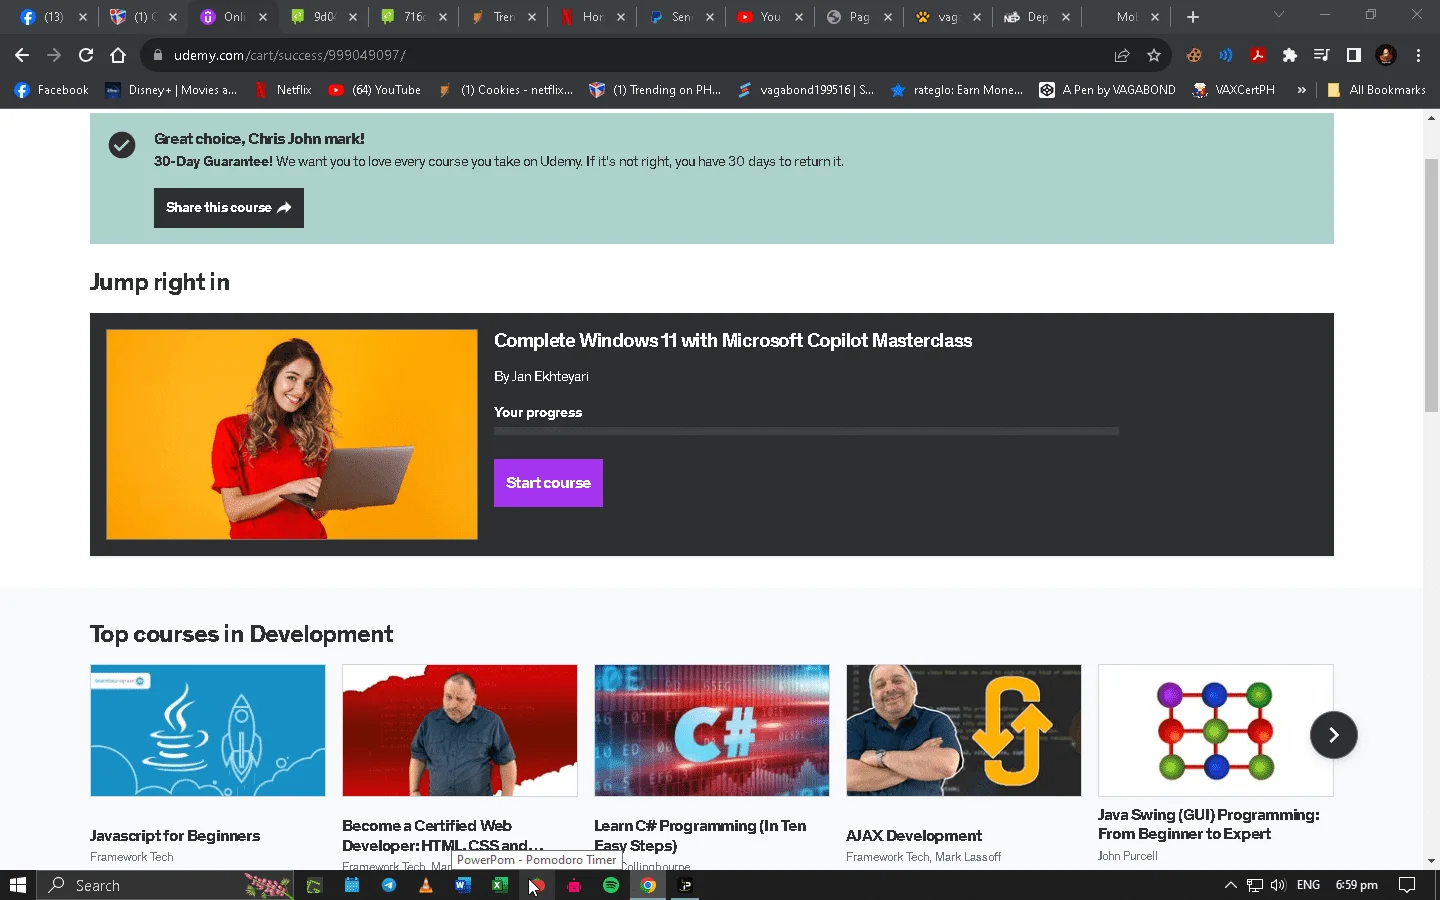Open the All Bookmarks folder
Viewport: 1440px width, 900px height.
pos(1376,90)
